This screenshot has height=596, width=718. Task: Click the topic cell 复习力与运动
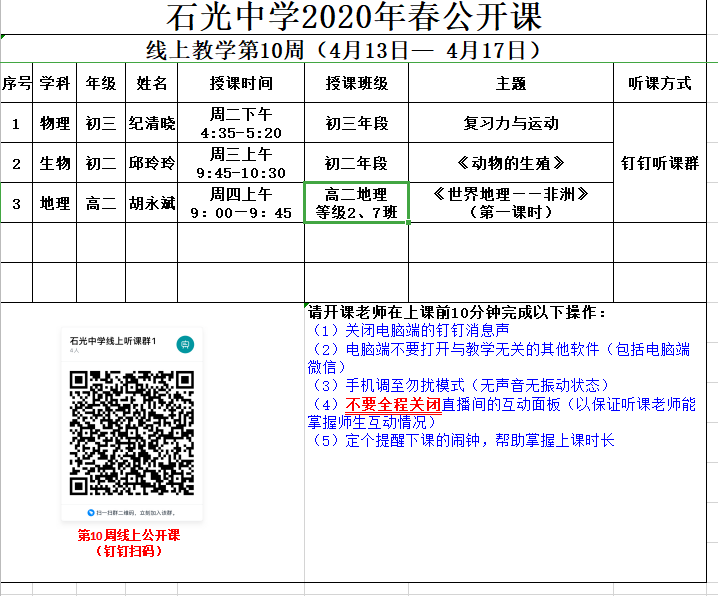510,123
